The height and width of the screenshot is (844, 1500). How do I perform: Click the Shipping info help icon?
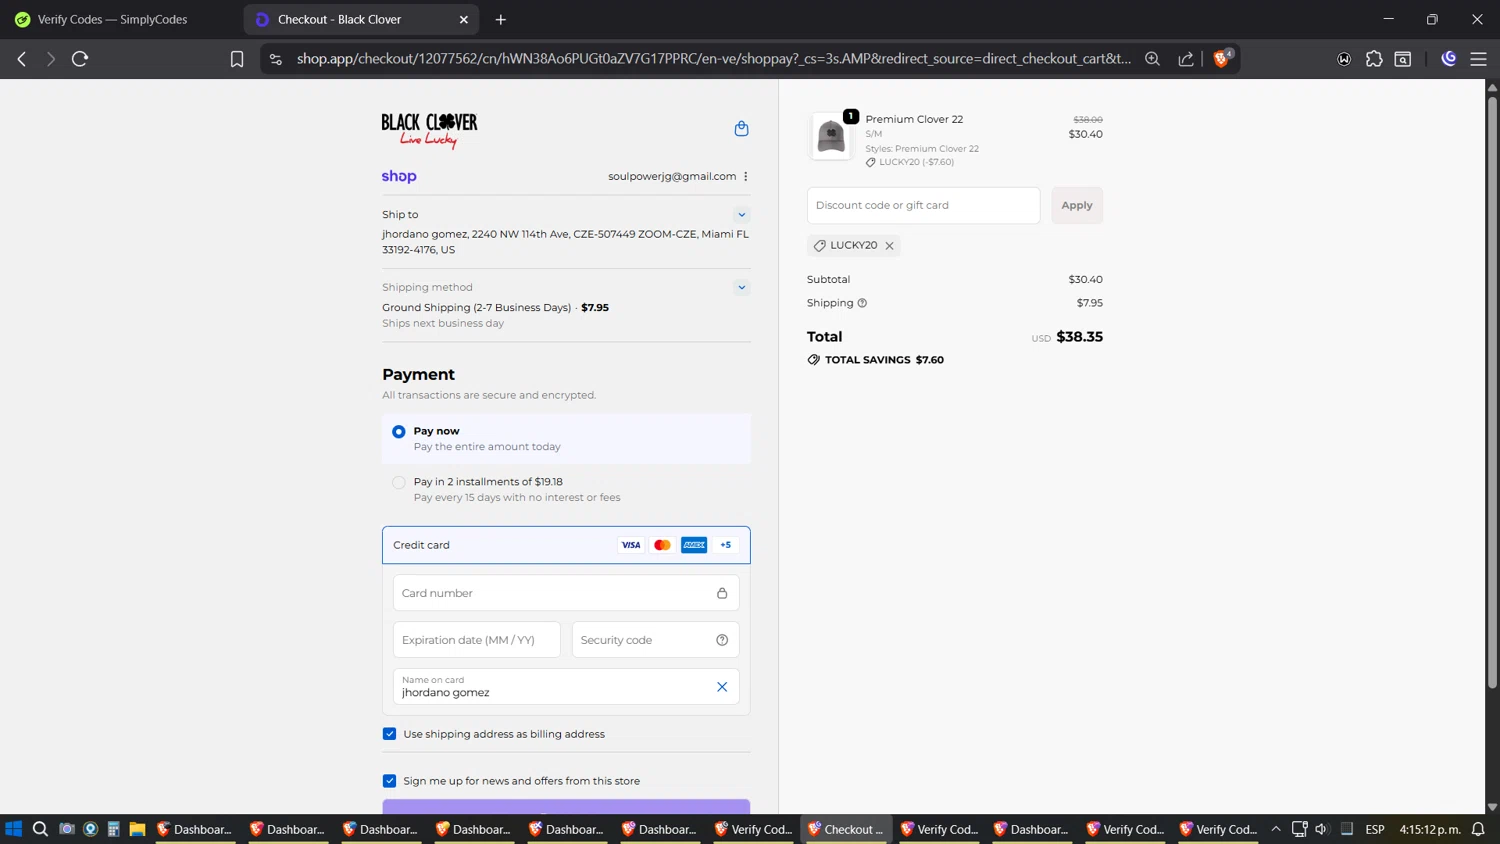click(x=862, y=303)
